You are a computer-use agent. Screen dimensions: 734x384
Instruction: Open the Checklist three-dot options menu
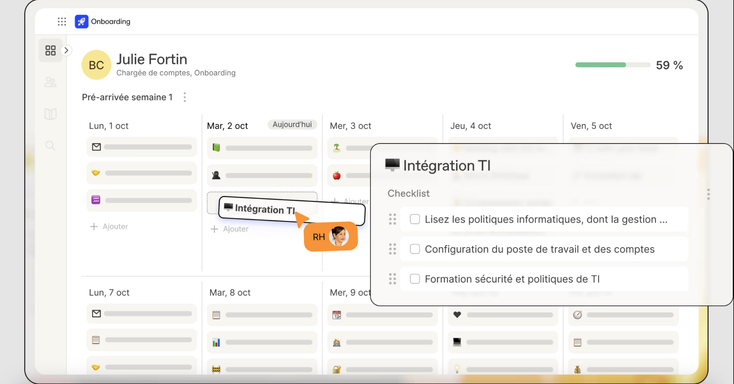click(x=708, y=194)
